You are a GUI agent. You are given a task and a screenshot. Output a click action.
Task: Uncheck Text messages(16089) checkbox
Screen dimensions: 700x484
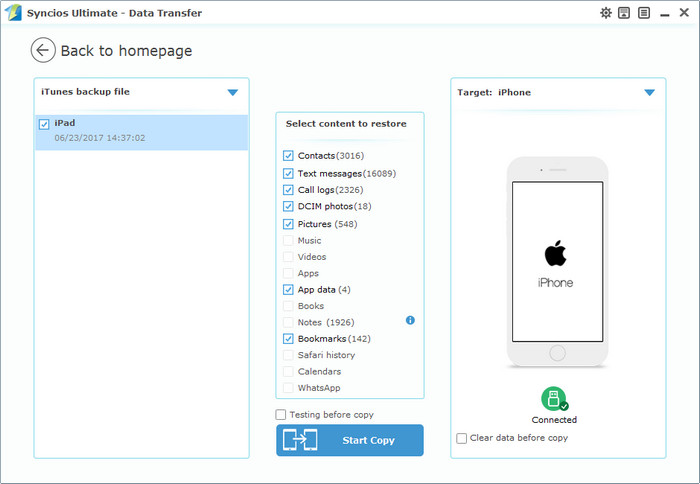tap(288, 173)
